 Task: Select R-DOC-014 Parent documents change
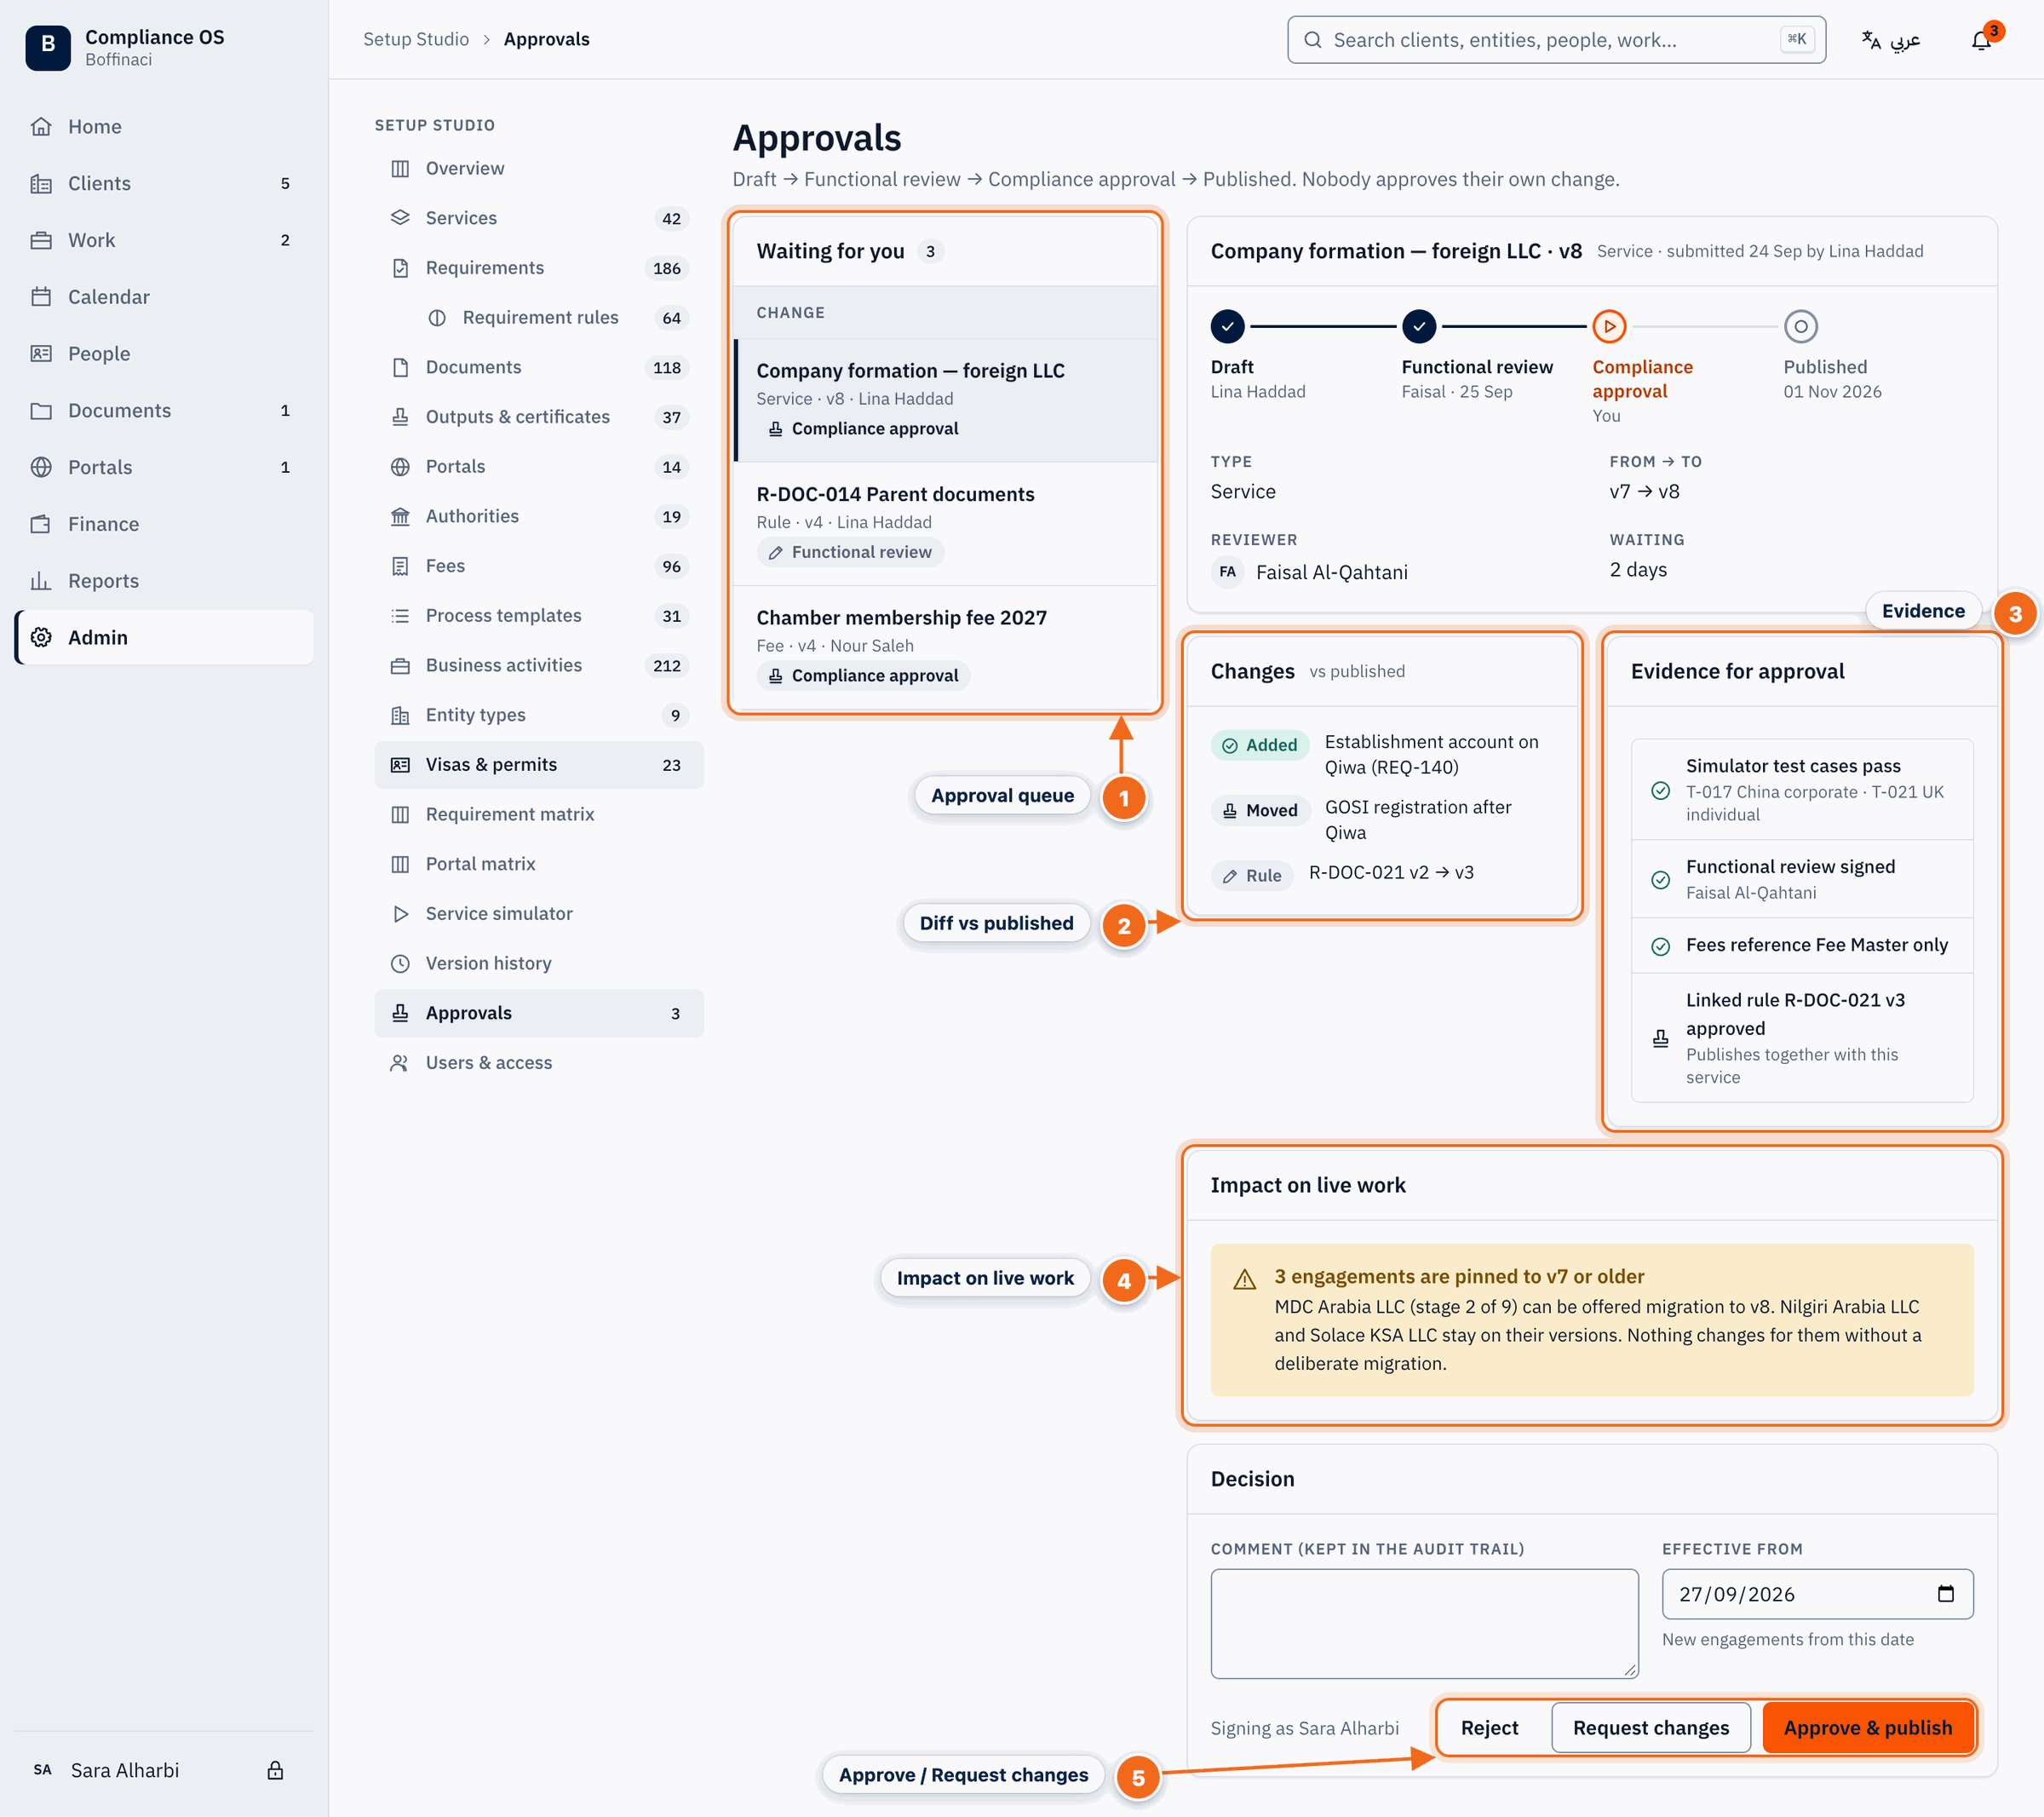[945, 523]
